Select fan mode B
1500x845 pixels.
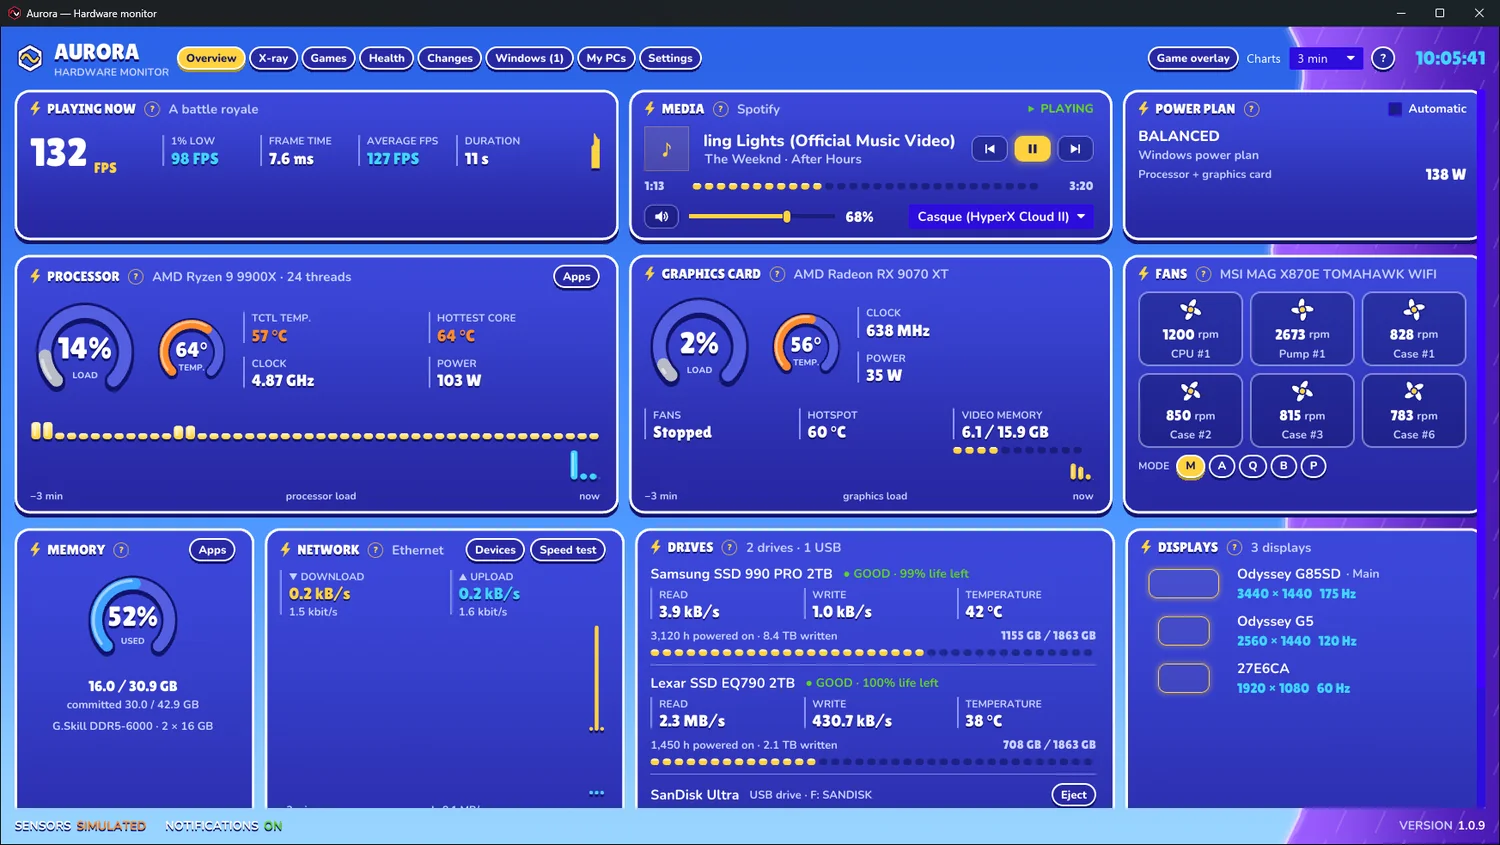tap(1284, 466)
